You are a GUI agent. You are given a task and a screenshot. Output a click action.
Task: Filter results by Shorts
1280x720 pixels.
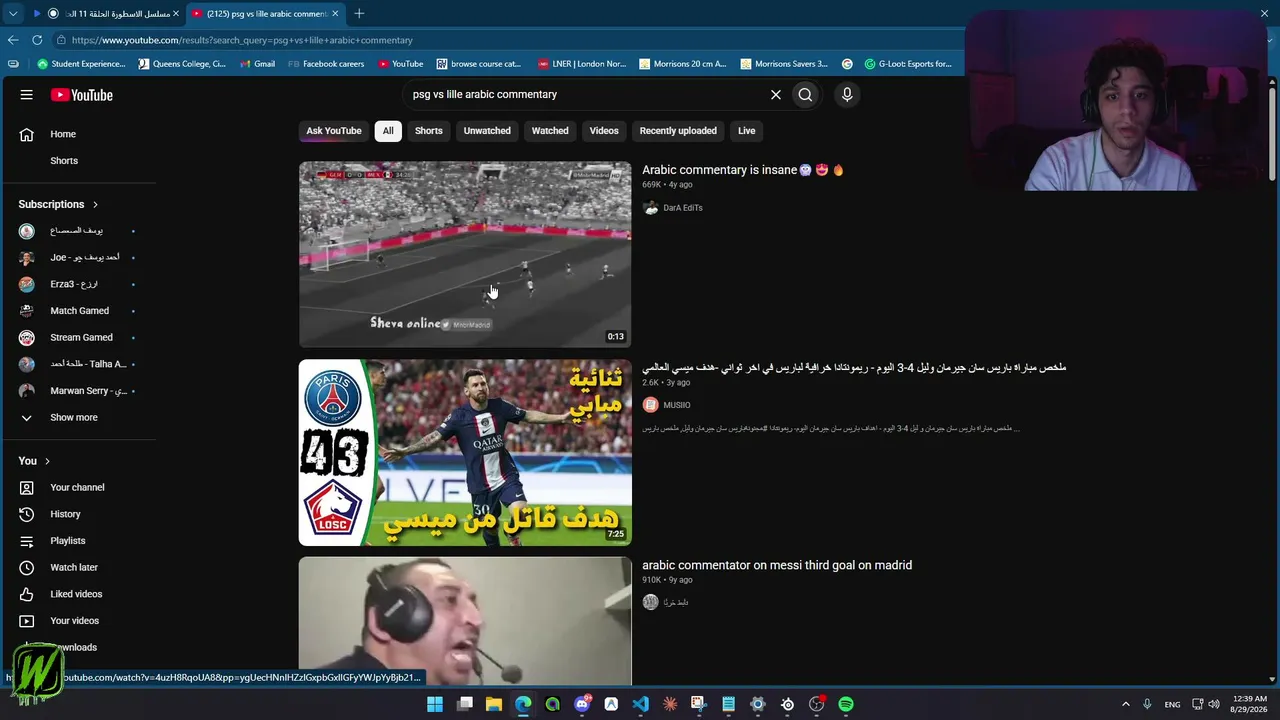click(x=429, y=131)
